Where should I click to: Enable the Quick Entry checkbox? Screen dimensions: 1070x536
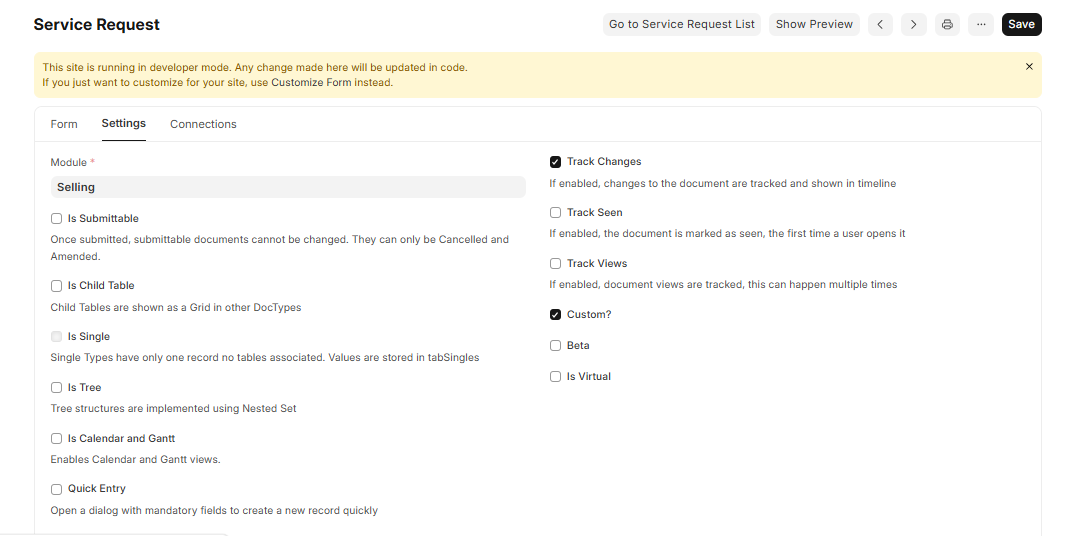click(x=57, y=490)
